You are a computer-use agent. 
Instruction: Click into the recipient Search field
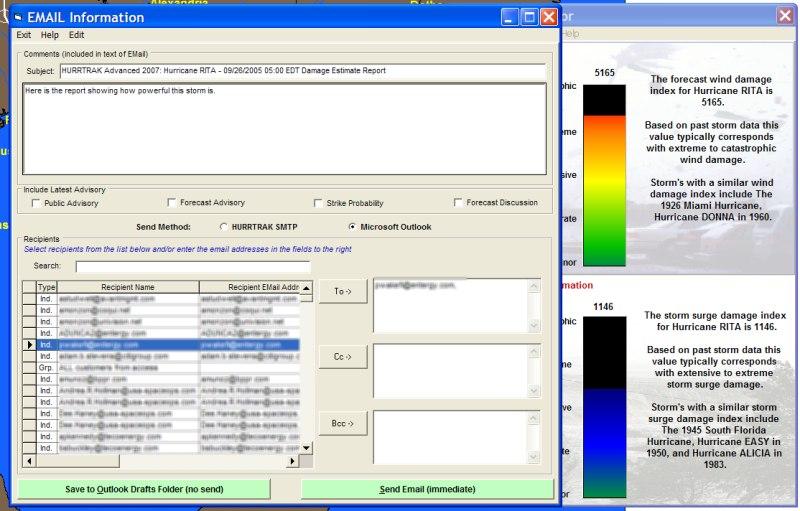coord(192,266)
